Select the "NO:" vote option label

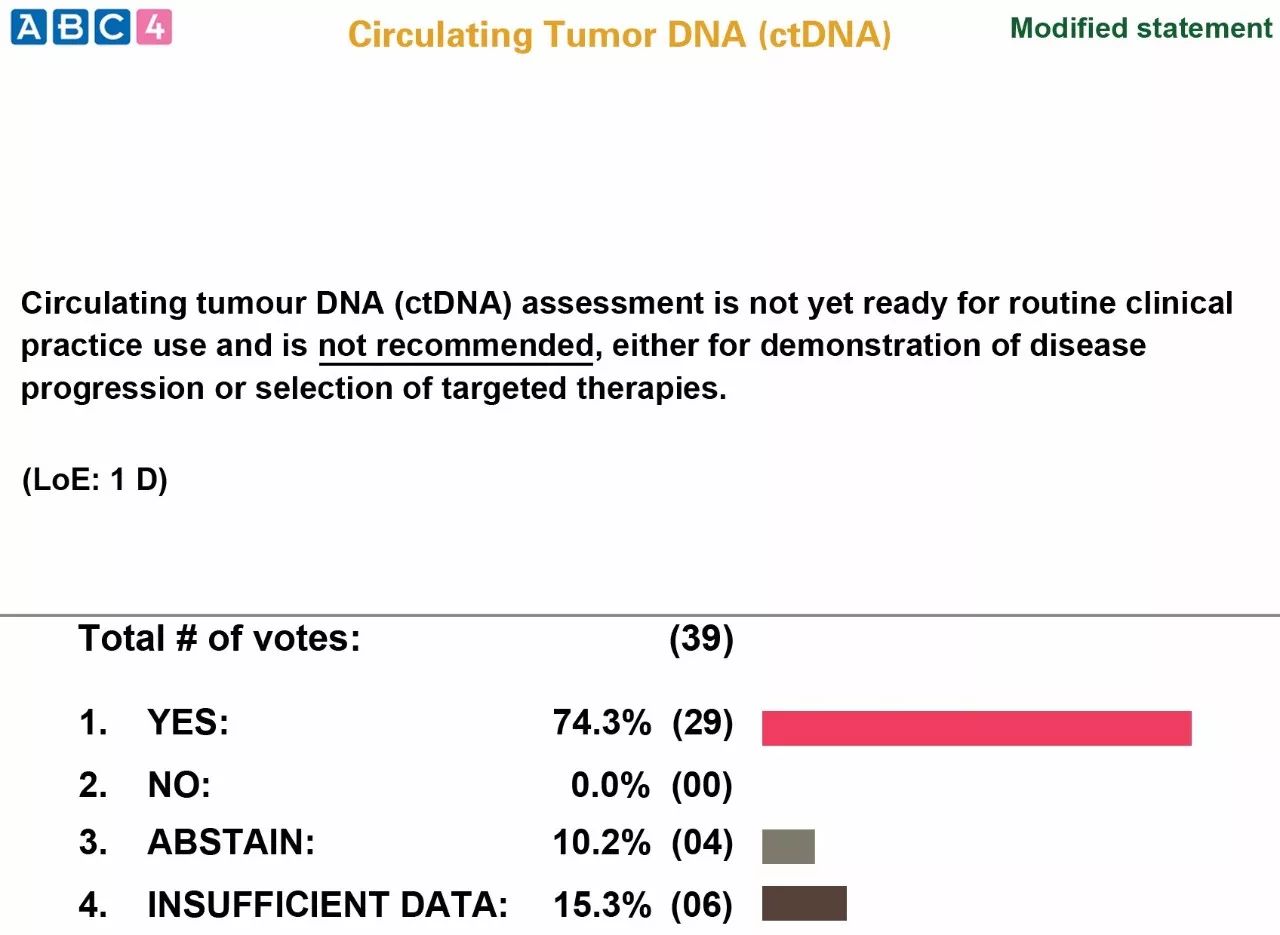click(x=179, y=786)
